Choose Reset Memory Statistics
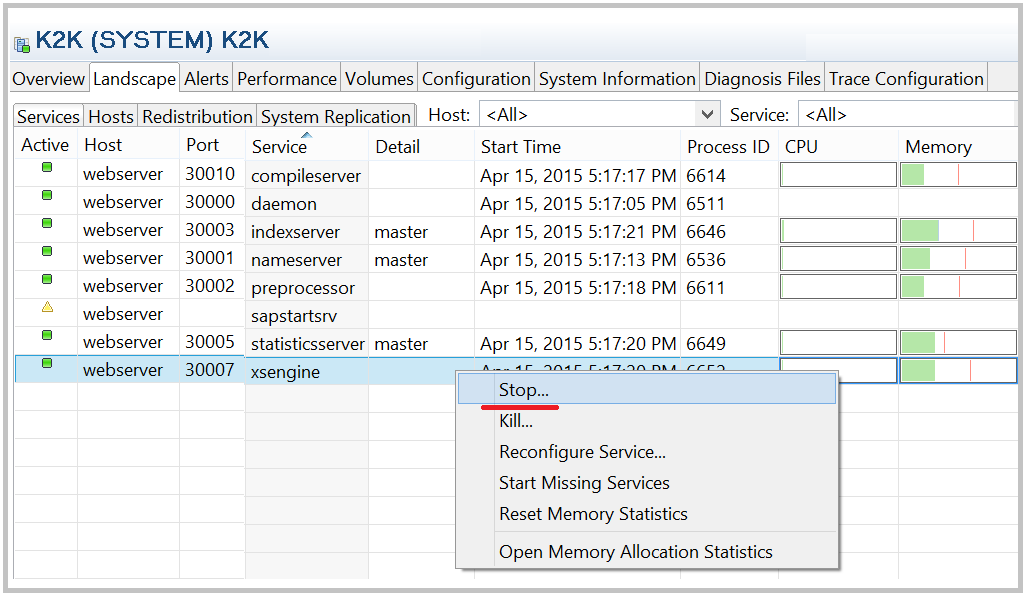Screen dimensions: 1024x596 tap(647, 514)
